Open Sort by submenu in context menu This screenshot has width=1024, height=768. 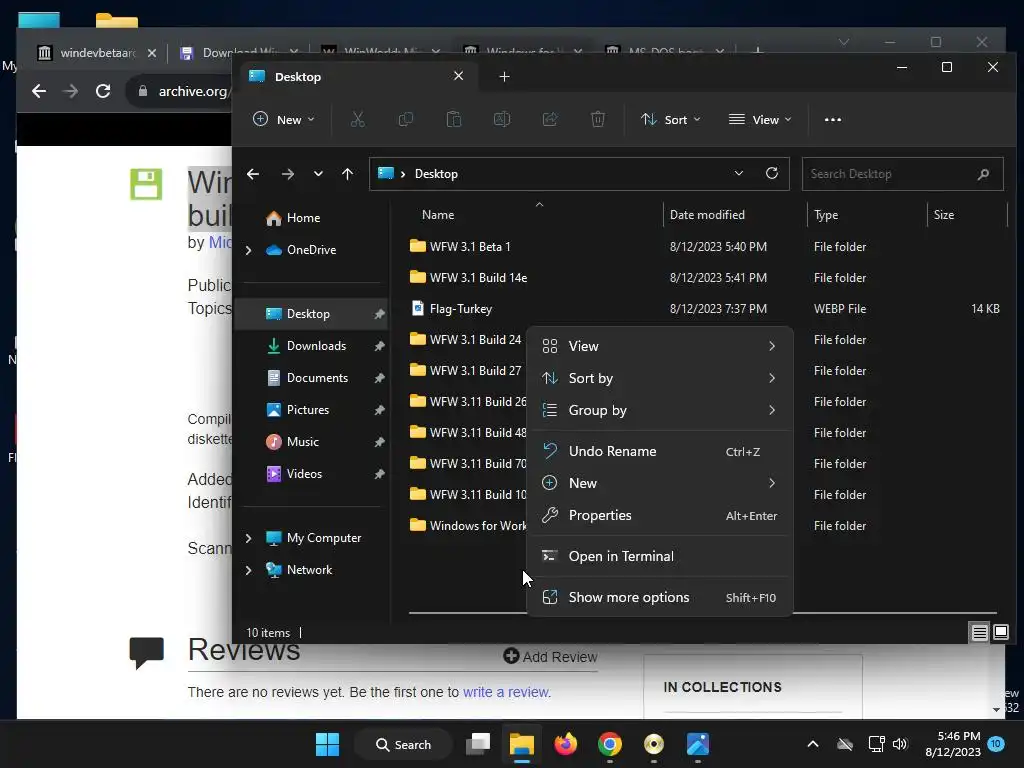(x=660, y=378)
